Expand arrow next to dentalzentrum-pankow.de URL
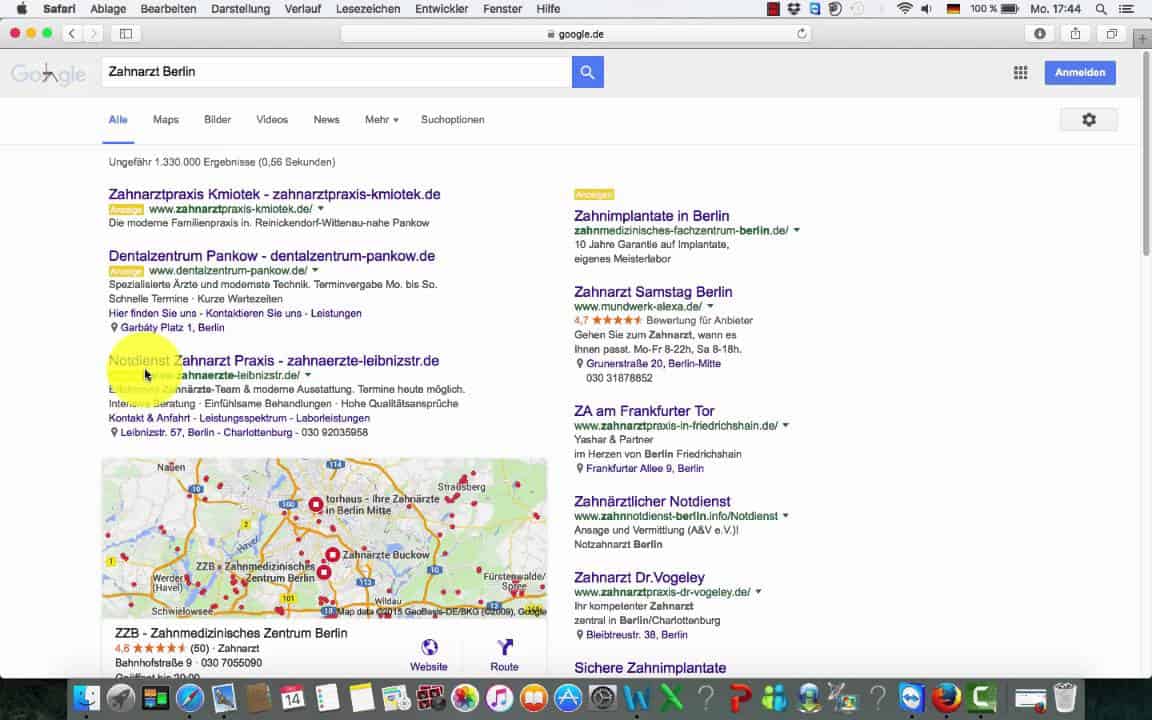 point(315,270)
